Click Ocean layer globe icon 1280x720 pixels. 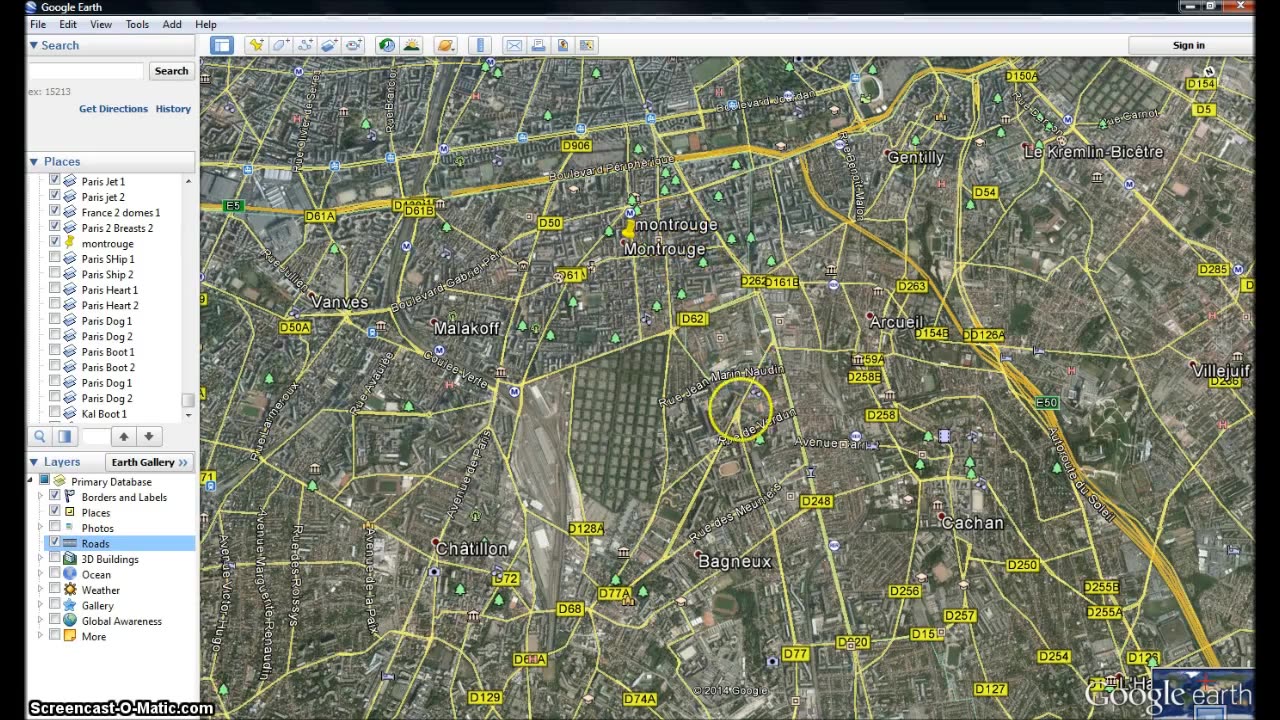pos(70,574)
